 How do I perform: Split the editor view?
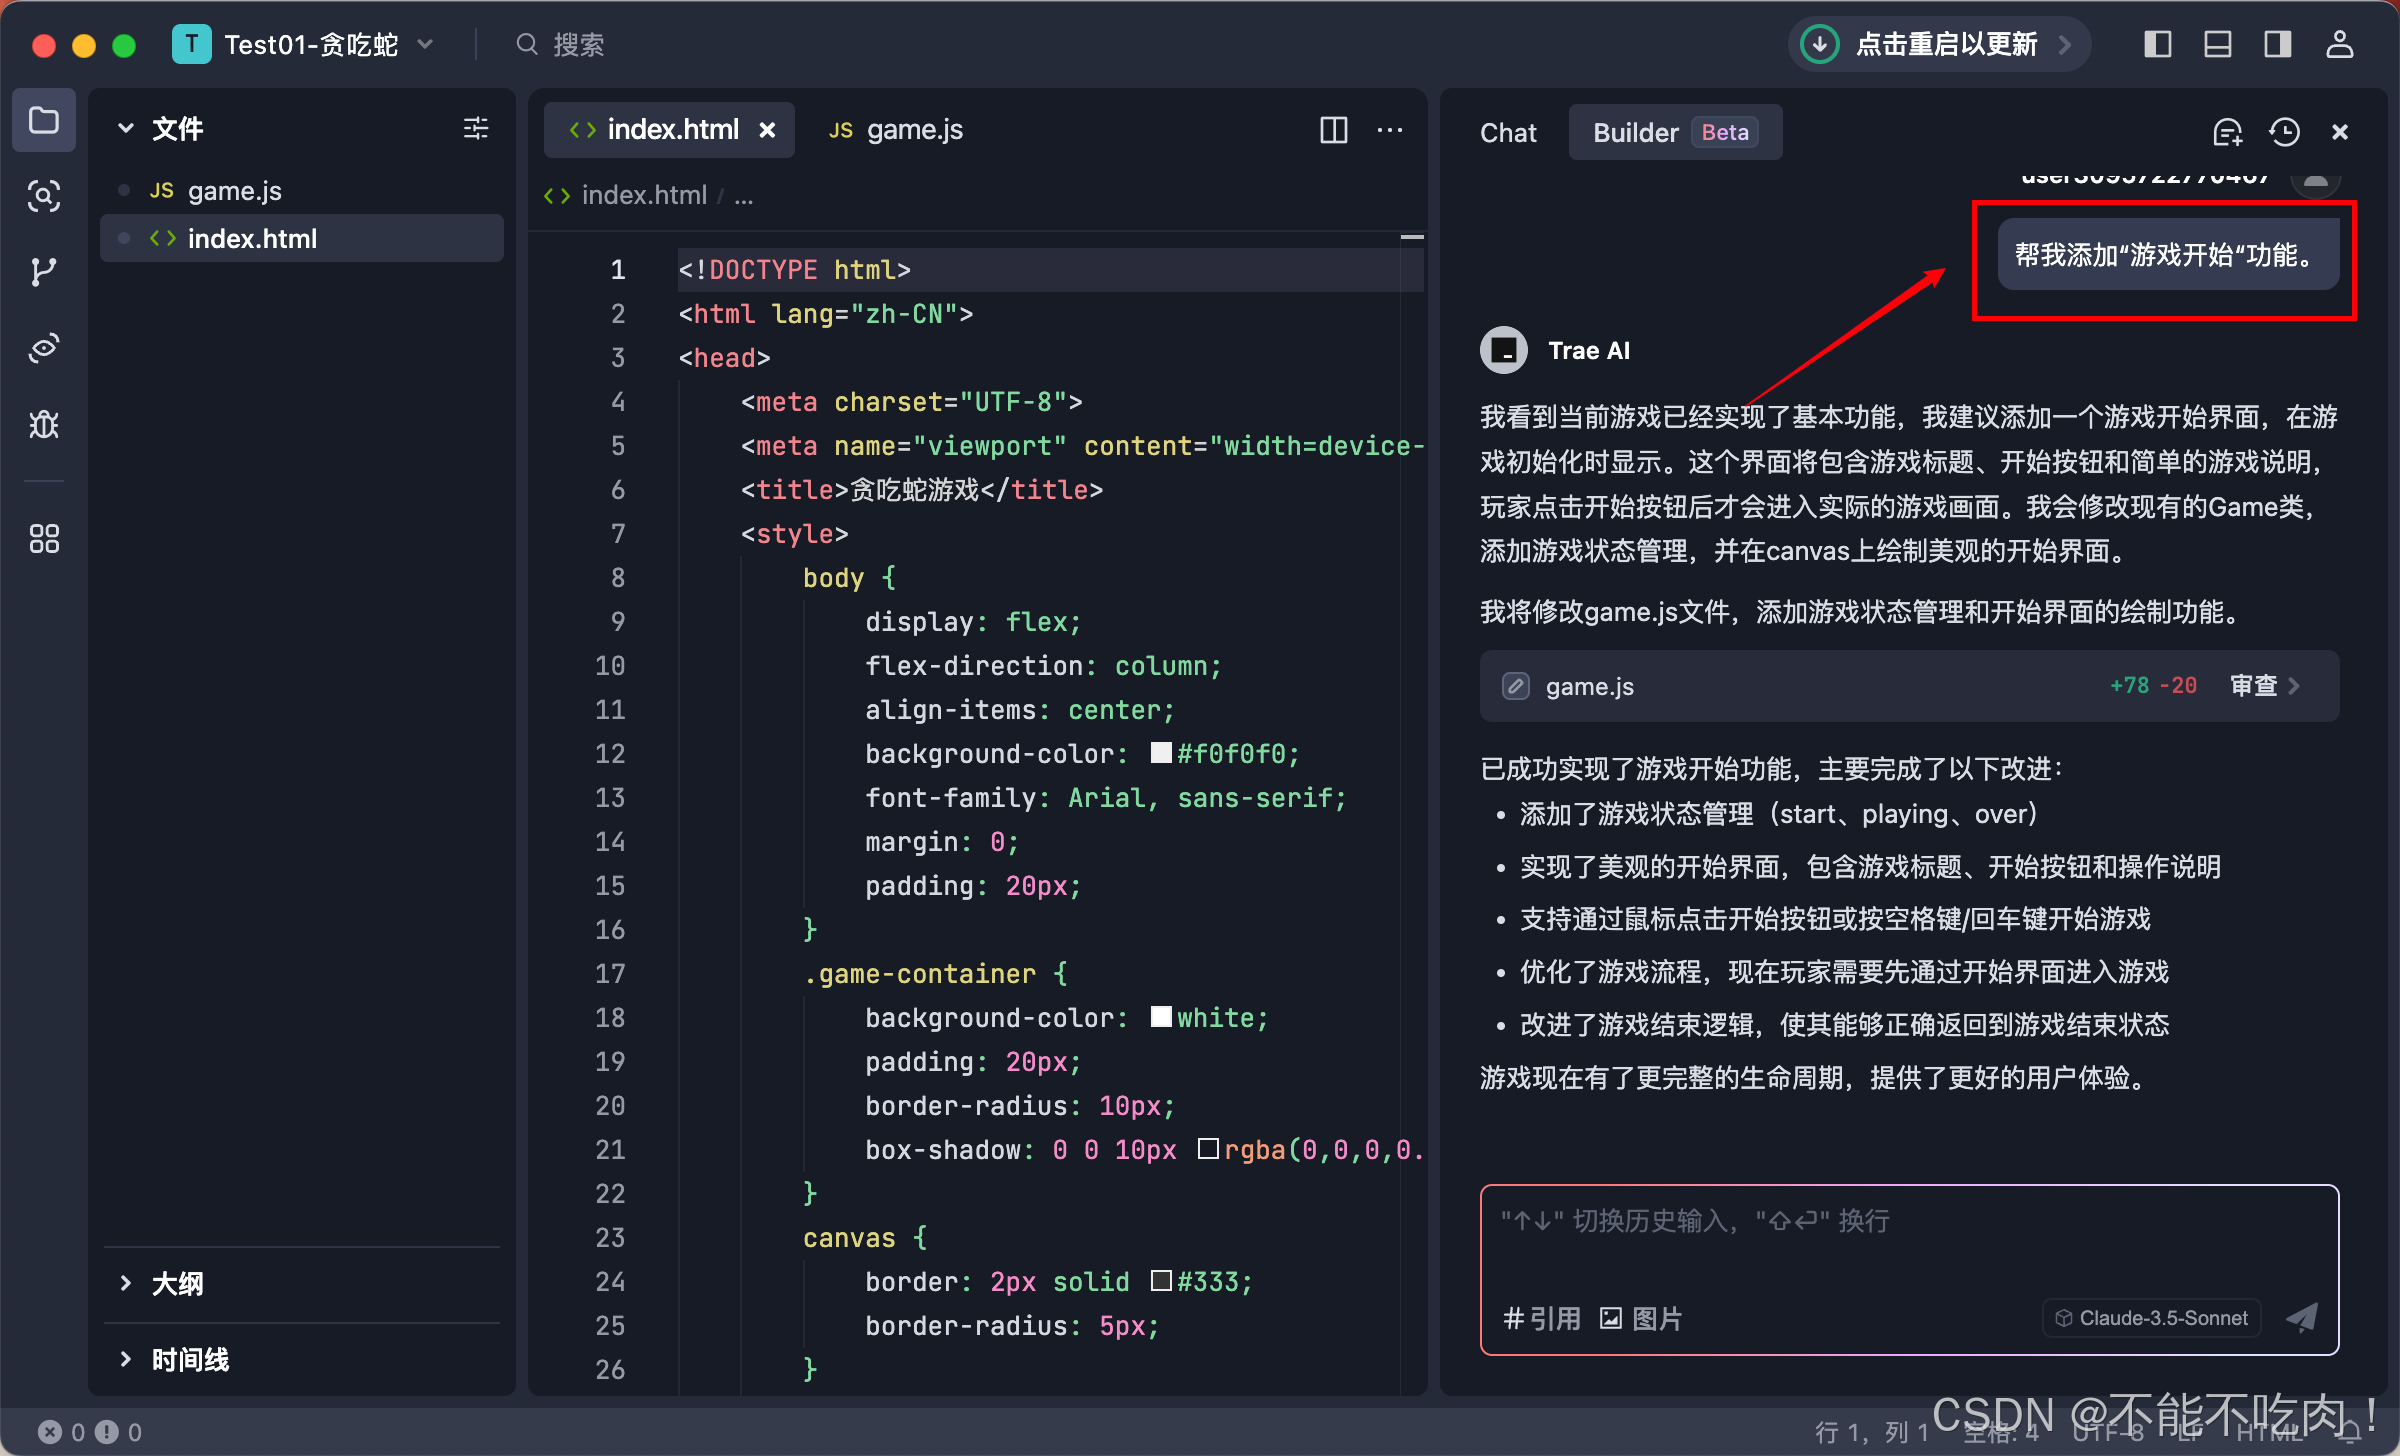click(x=1333, y=130)
